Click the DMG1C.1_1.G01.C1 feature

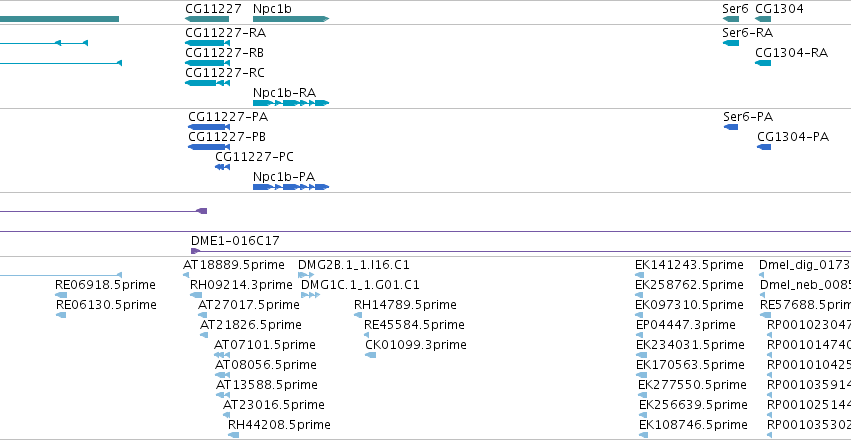(x=310, y=295)
